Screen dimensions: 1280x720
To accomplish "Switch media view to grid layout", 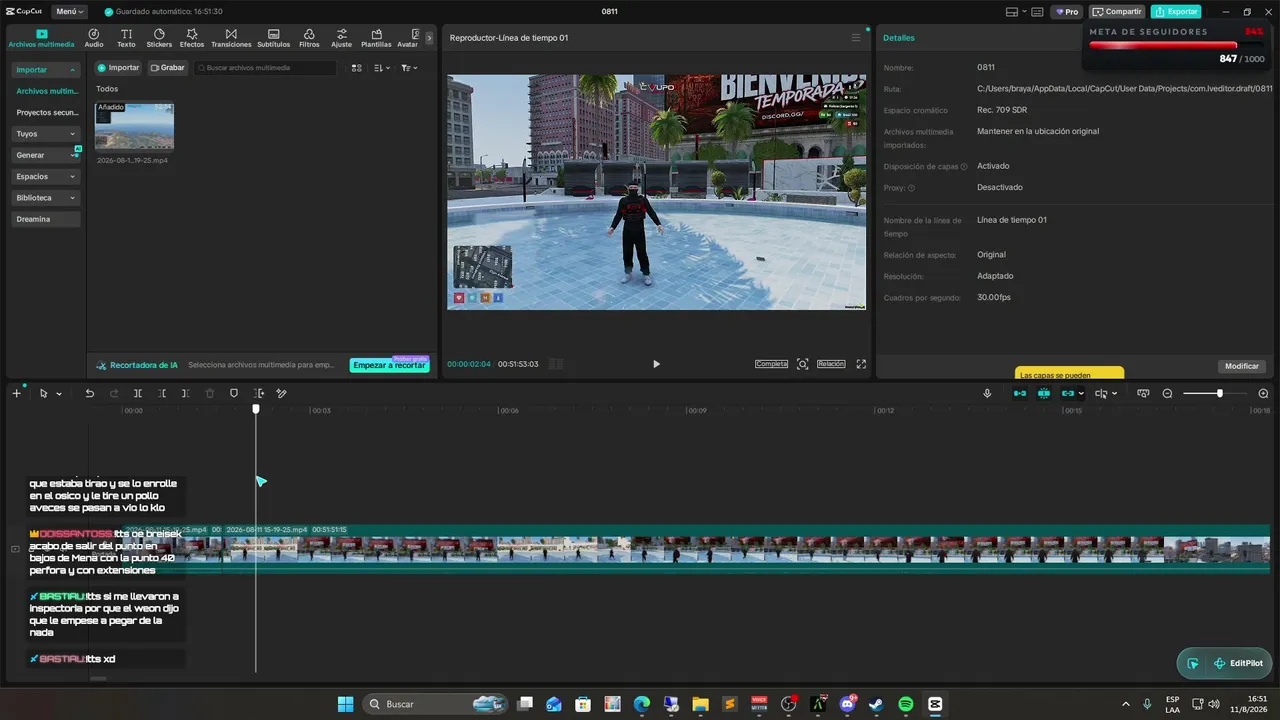I will (357, 68).
